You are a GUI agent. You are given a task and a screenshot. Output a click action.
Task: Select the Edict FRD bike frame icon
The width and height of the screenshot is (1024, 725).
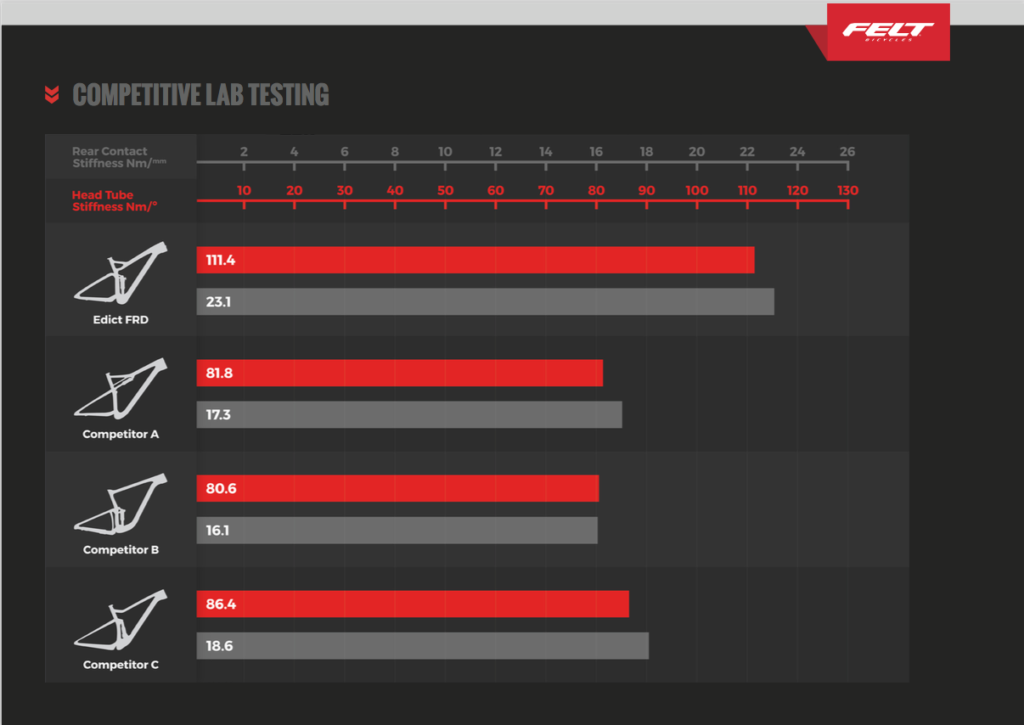click(x=120, y=275)
